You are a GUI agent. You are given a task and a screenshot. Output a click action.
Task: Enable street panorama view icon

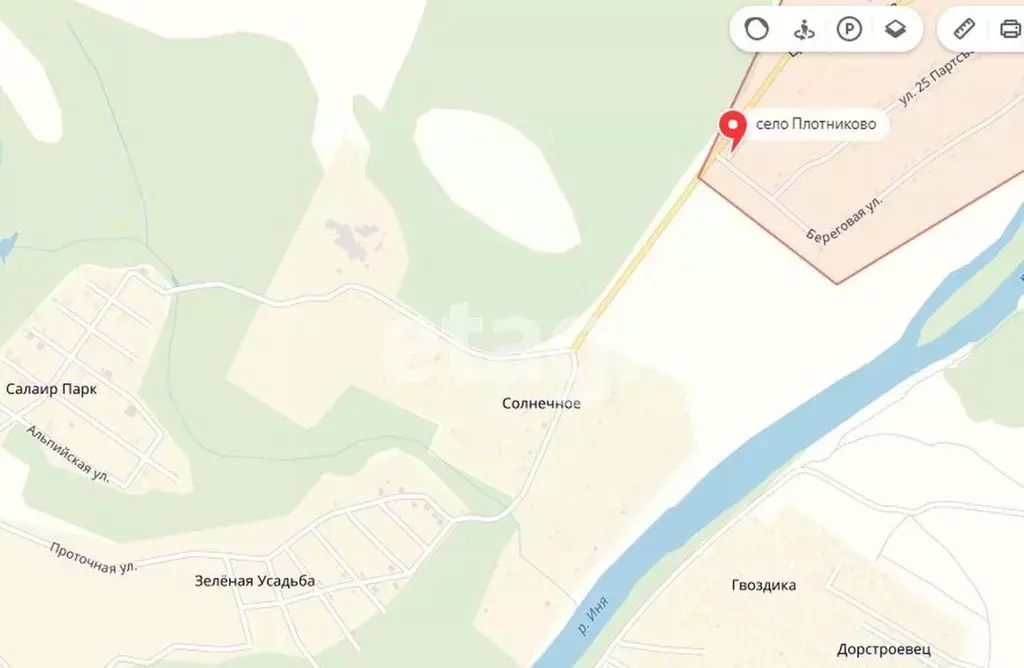pyautogui.click(x=803, y=29)
